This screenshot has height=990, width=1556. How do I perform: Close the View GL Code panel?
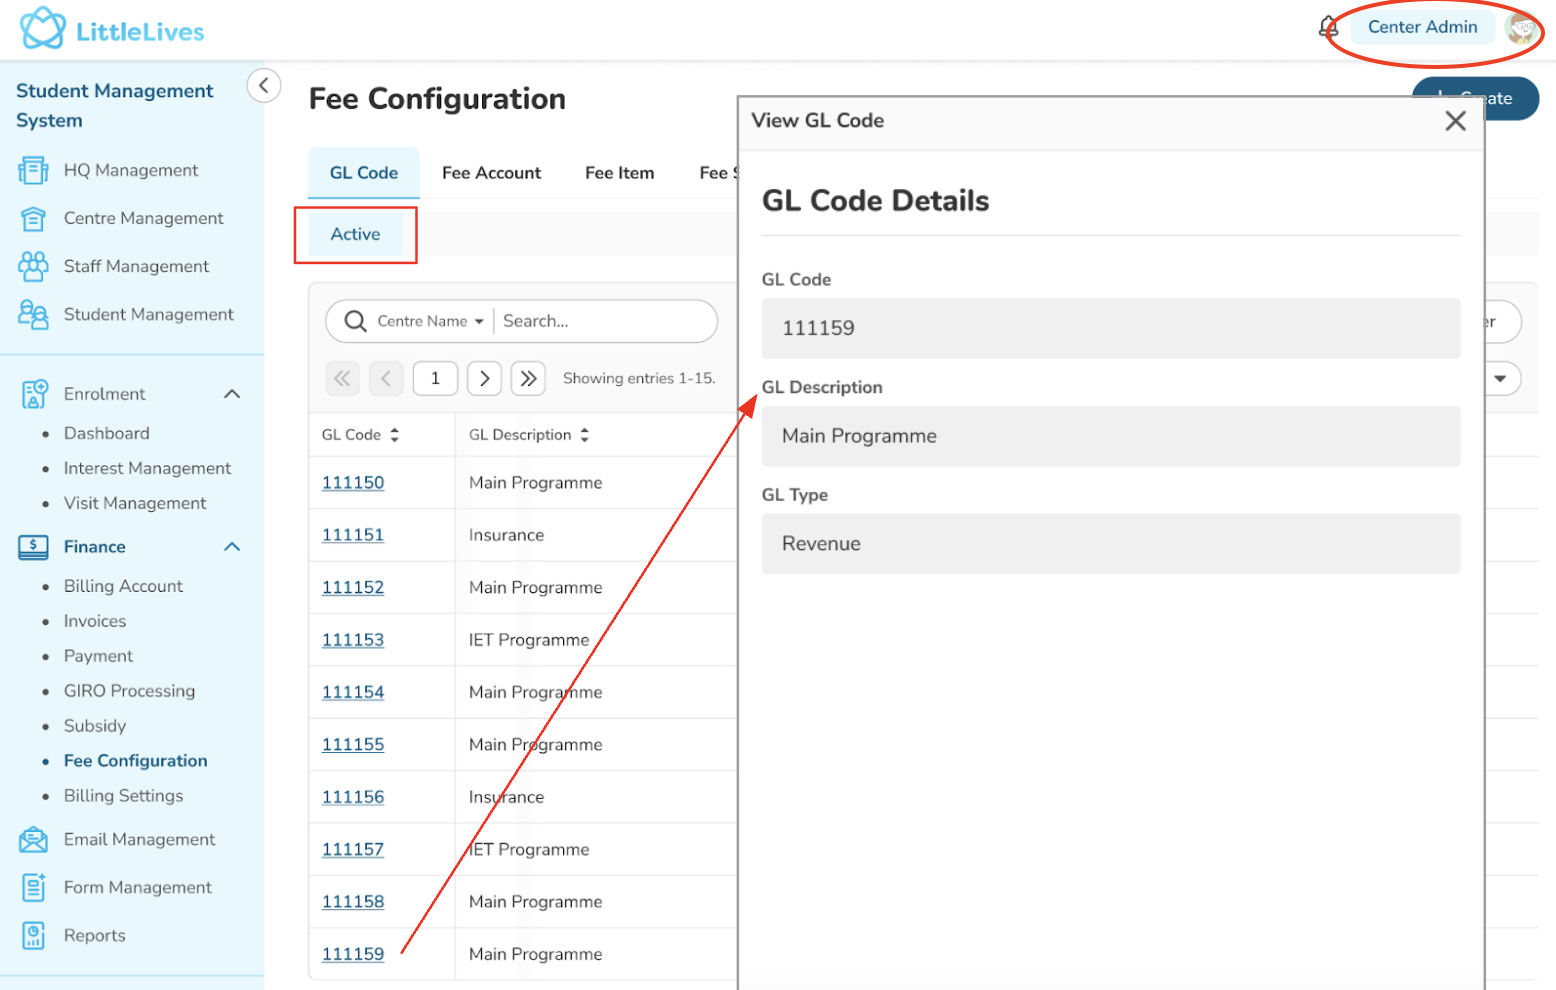[x=1455, y=121]
